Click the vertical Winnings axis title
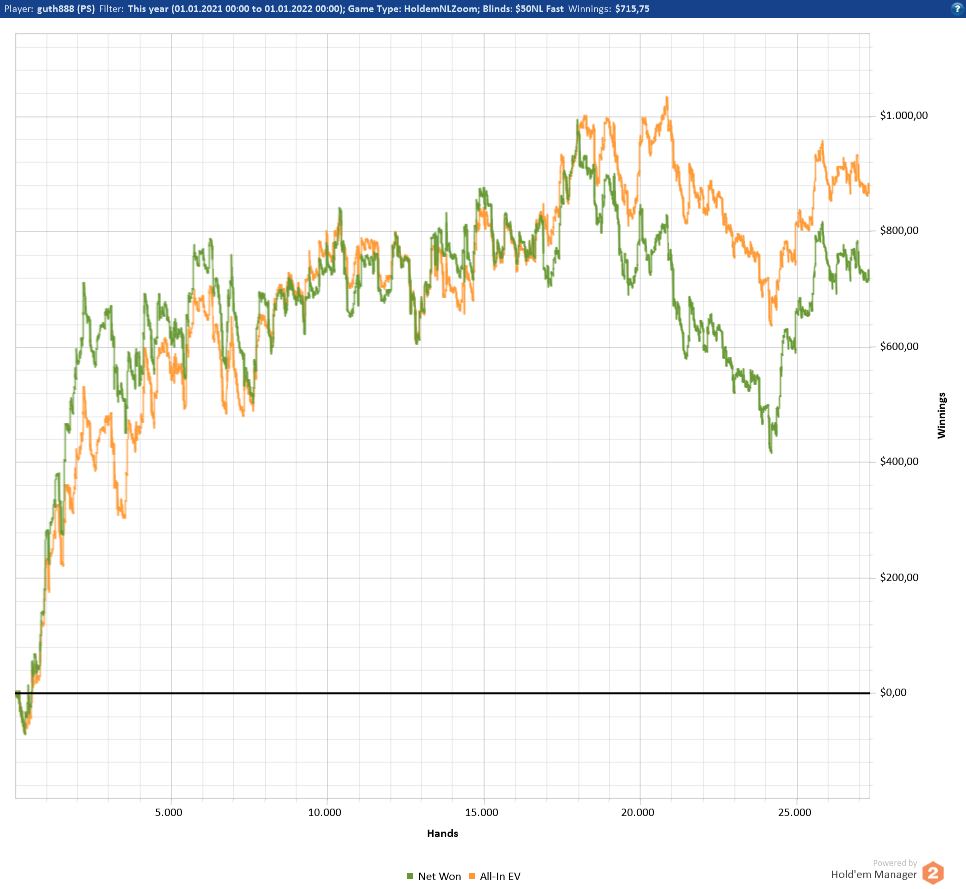 941,415
